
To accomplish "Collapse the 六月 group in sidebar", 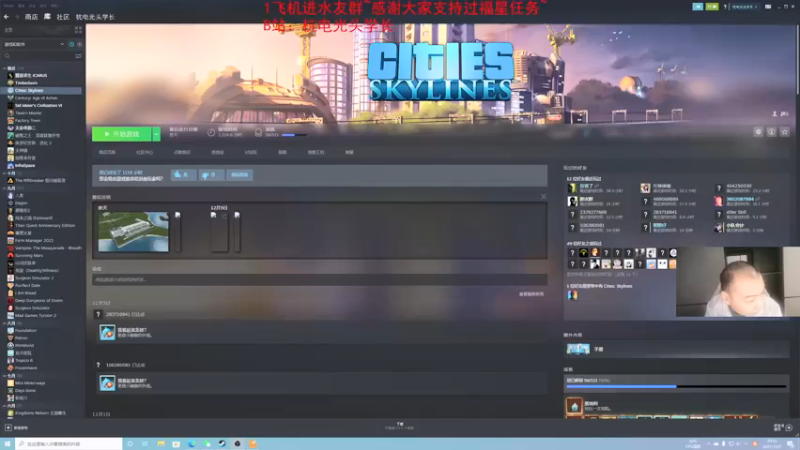I will 5,406.
